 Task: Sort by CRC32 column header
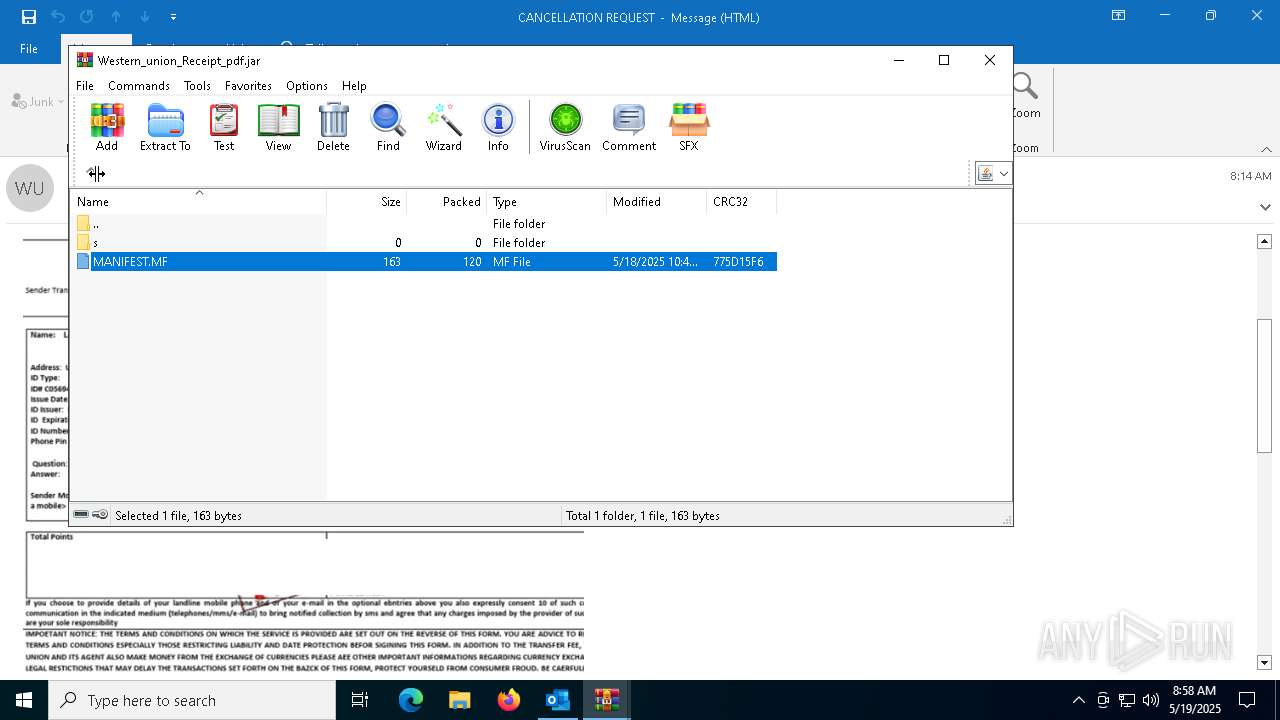pos(741,202)
